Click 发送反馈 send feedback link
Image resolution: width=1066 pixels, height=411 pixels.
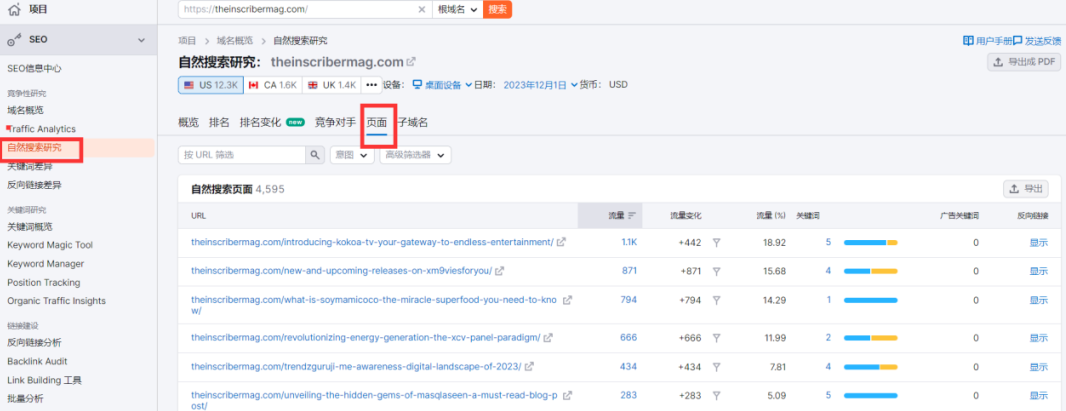(1037, 41)
